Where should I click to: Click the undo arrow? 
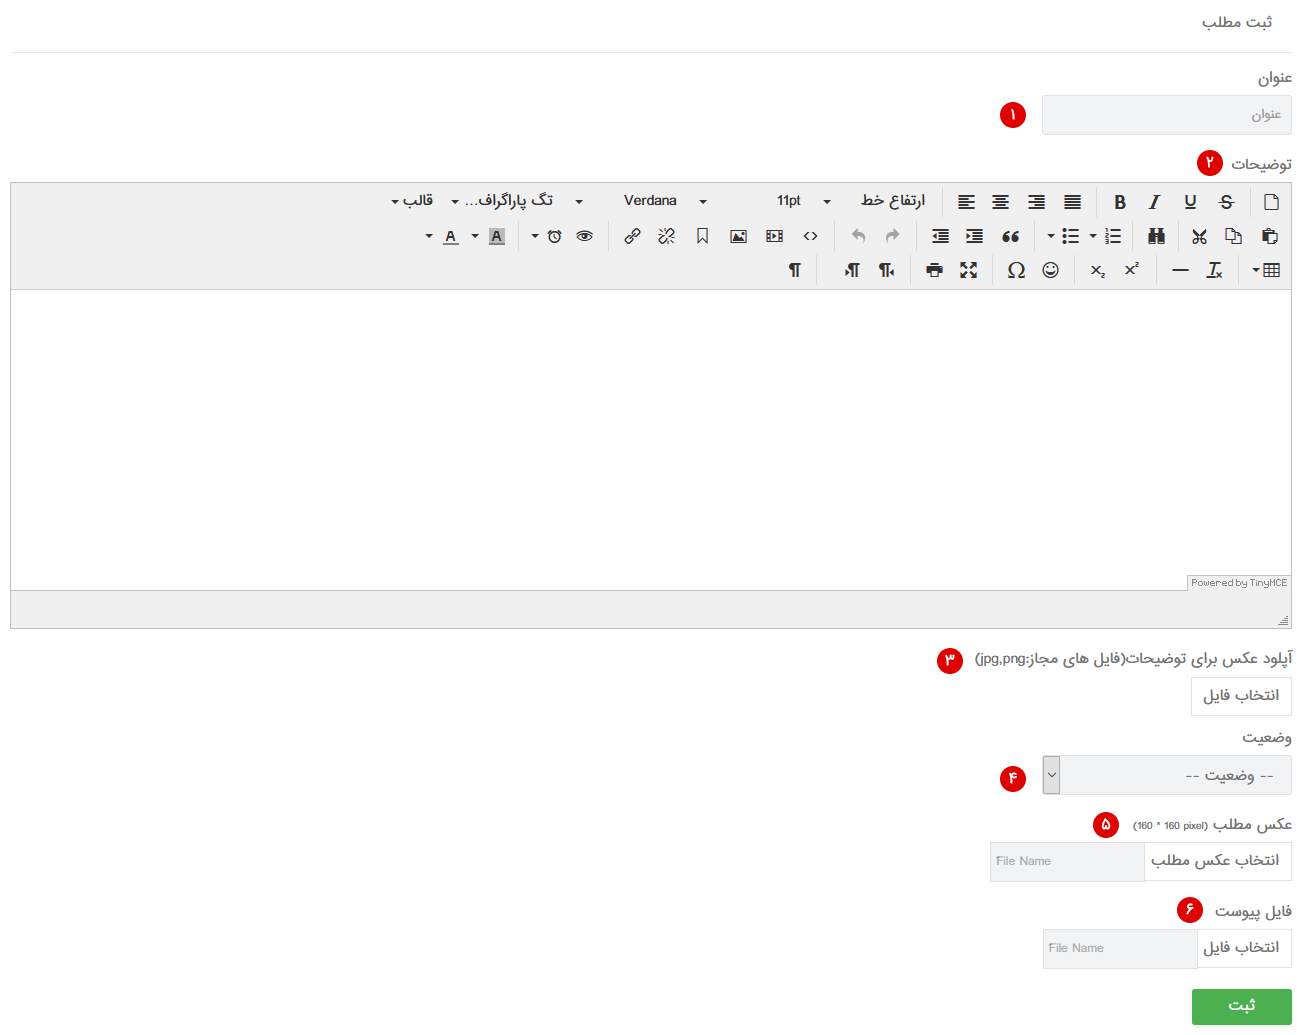coord(858,236)
